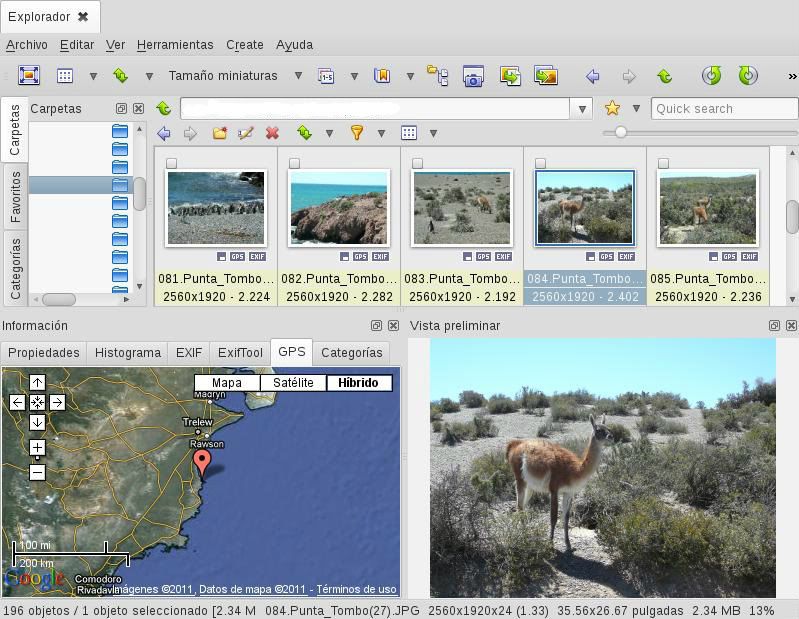The width and height of the screenshot is (799, 619).
Task: Click the blue back arrow in main toolbar
Action: [592, 76]
